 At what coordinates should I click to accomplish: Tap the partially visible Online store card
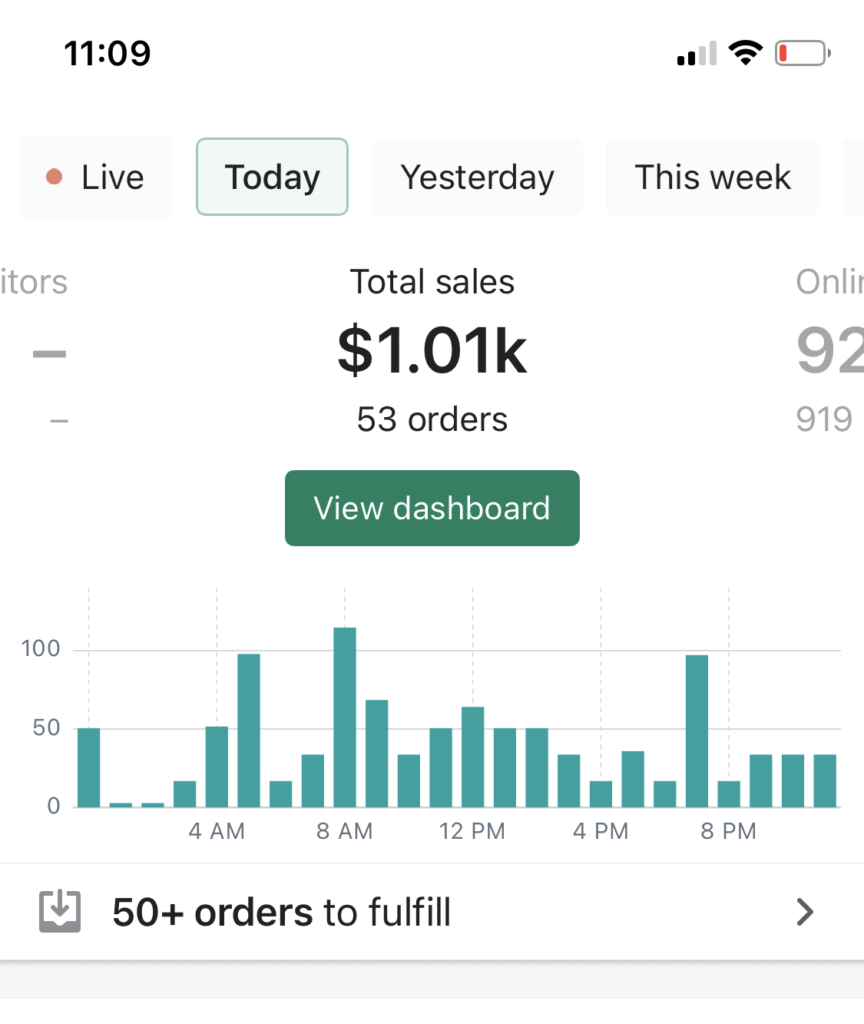tap(829, 350)
